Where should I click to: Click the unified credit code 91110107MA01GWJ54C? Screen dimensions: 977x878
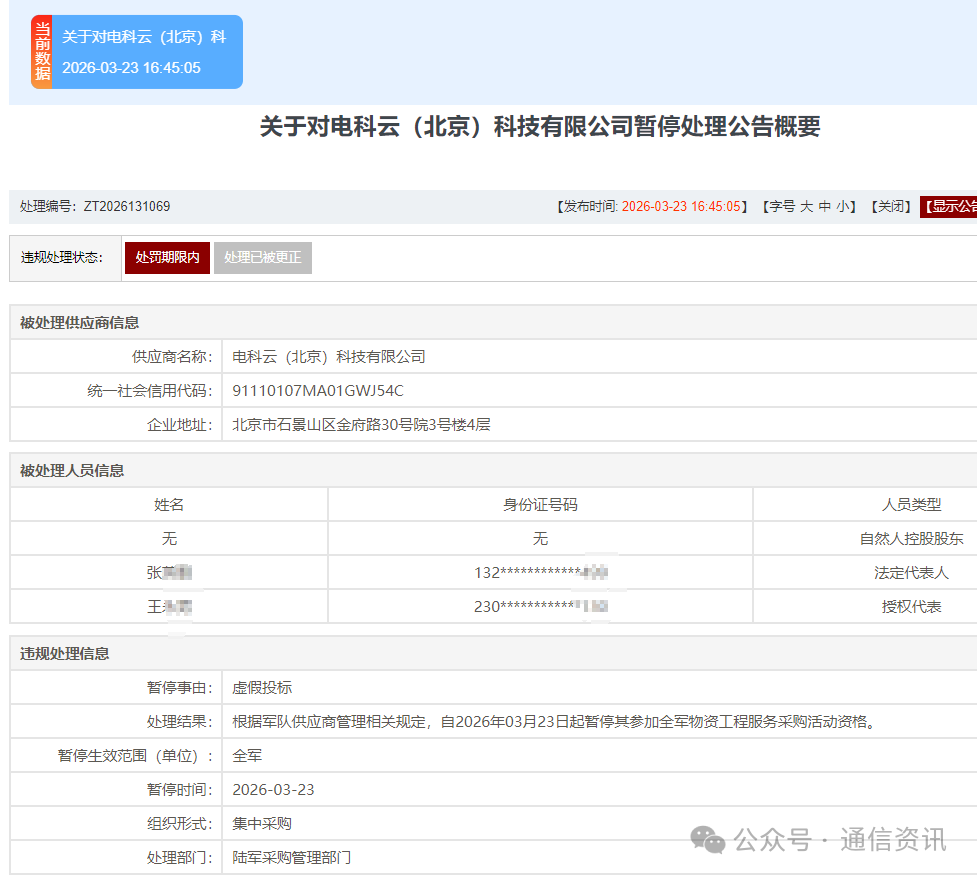pyautogui.click(x=318, y=391)
